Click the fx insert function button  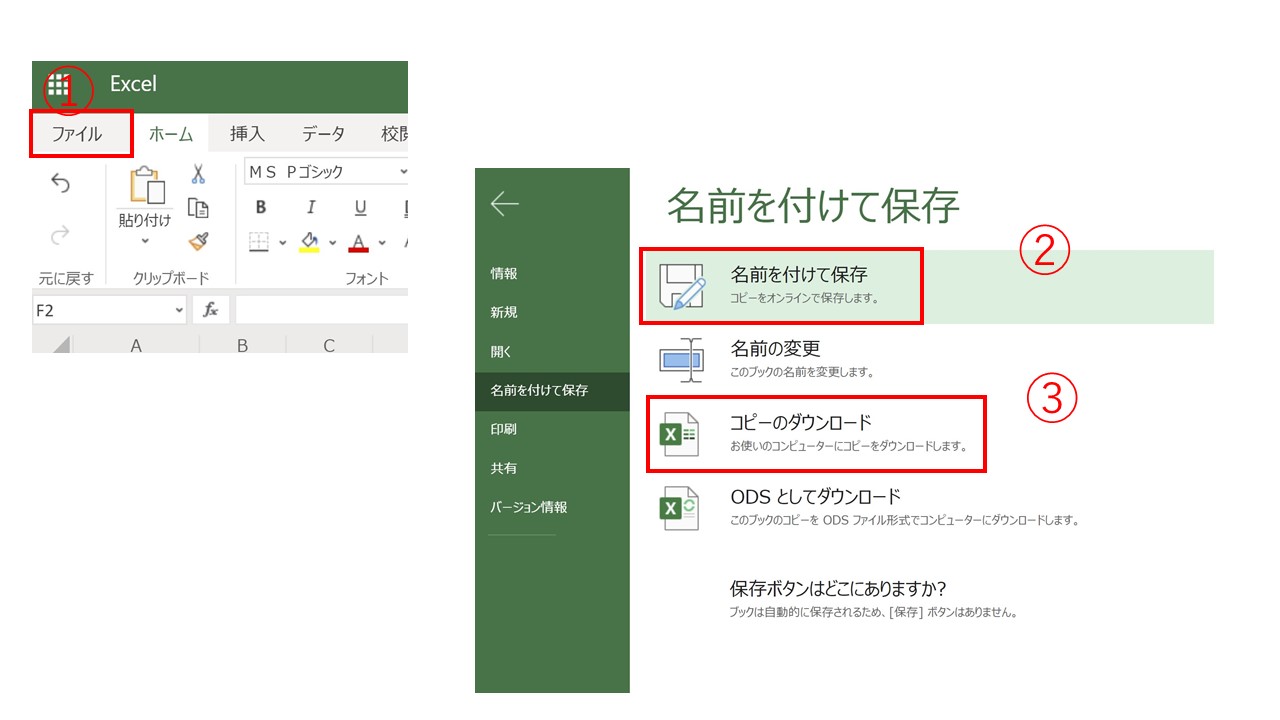click(211, 310)
